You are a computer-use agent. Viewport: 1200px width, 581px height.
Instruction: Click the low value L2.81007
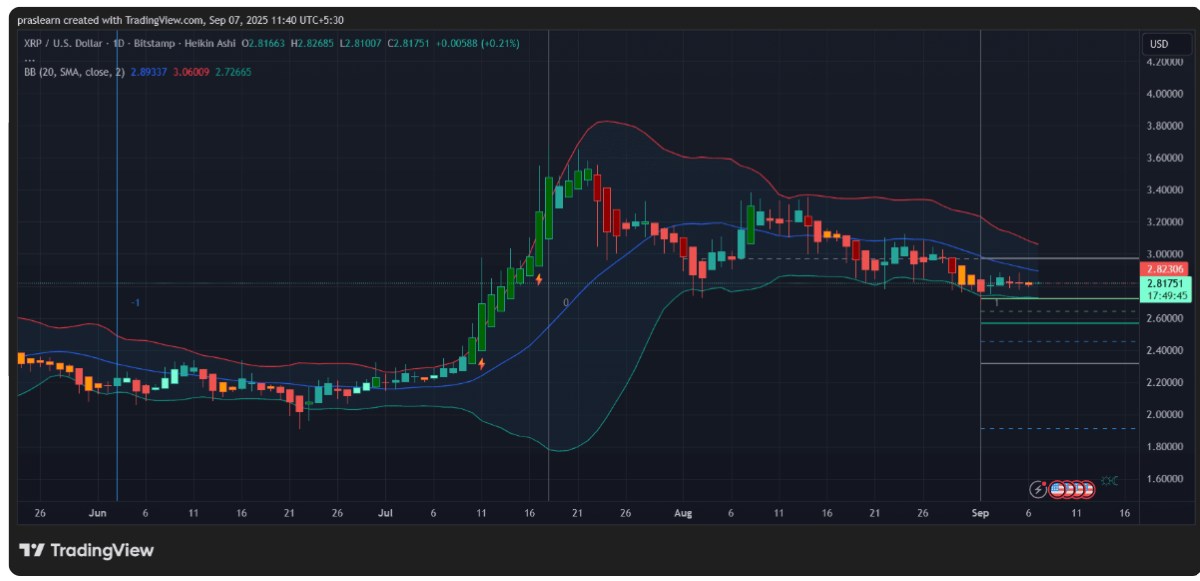coord(362,44)
